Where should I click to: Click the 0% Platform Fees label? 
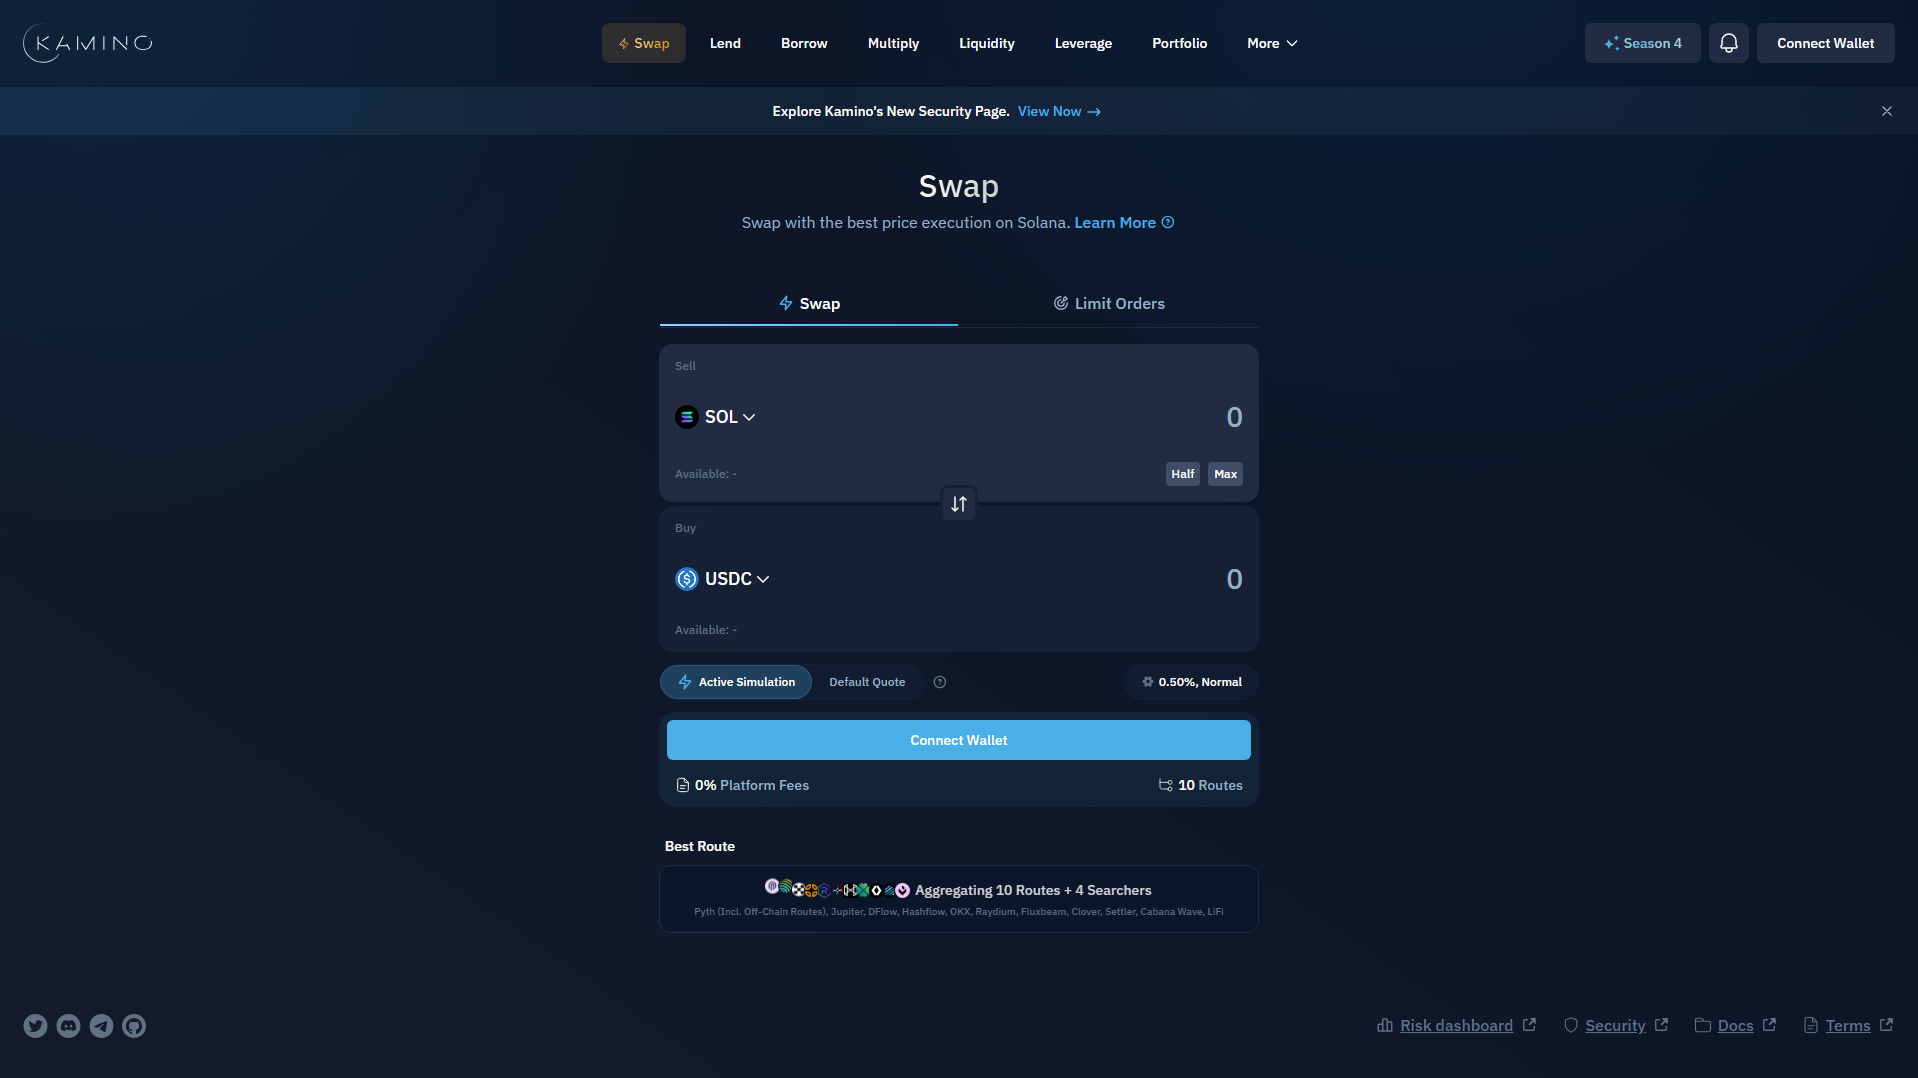coord(751,785)
